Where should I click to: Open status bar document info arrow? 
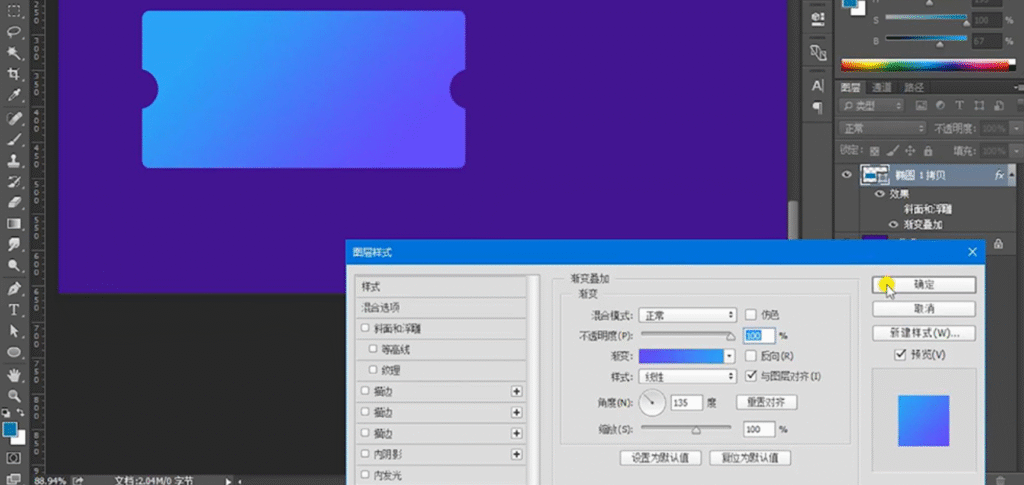(x=229, y=480)
